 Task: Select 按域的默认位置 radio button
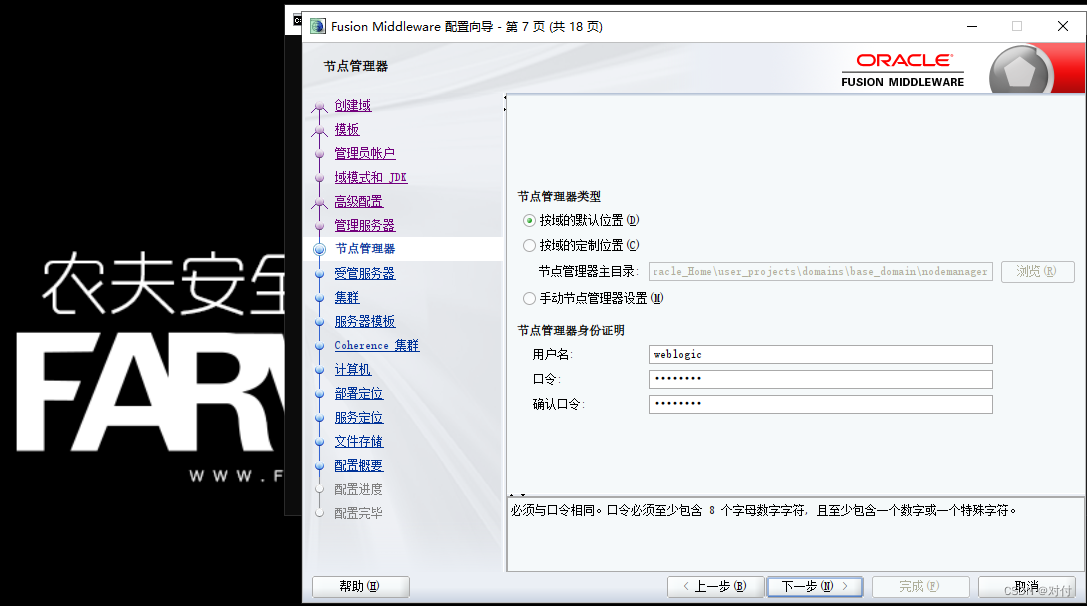tap(530, 220)
